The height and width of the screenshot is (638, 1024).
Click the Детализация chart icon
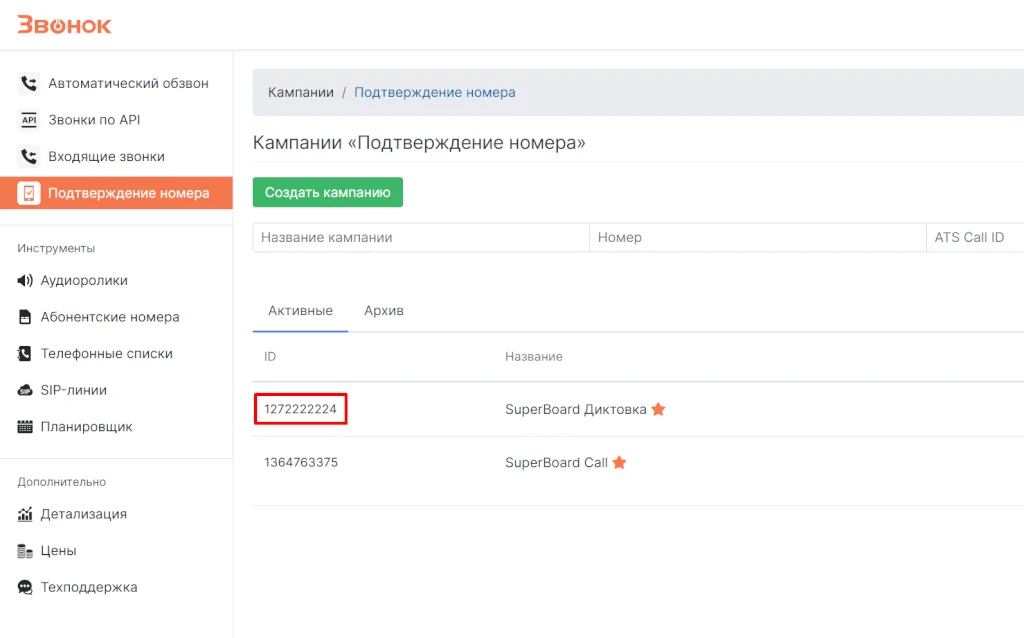(25, 514)
